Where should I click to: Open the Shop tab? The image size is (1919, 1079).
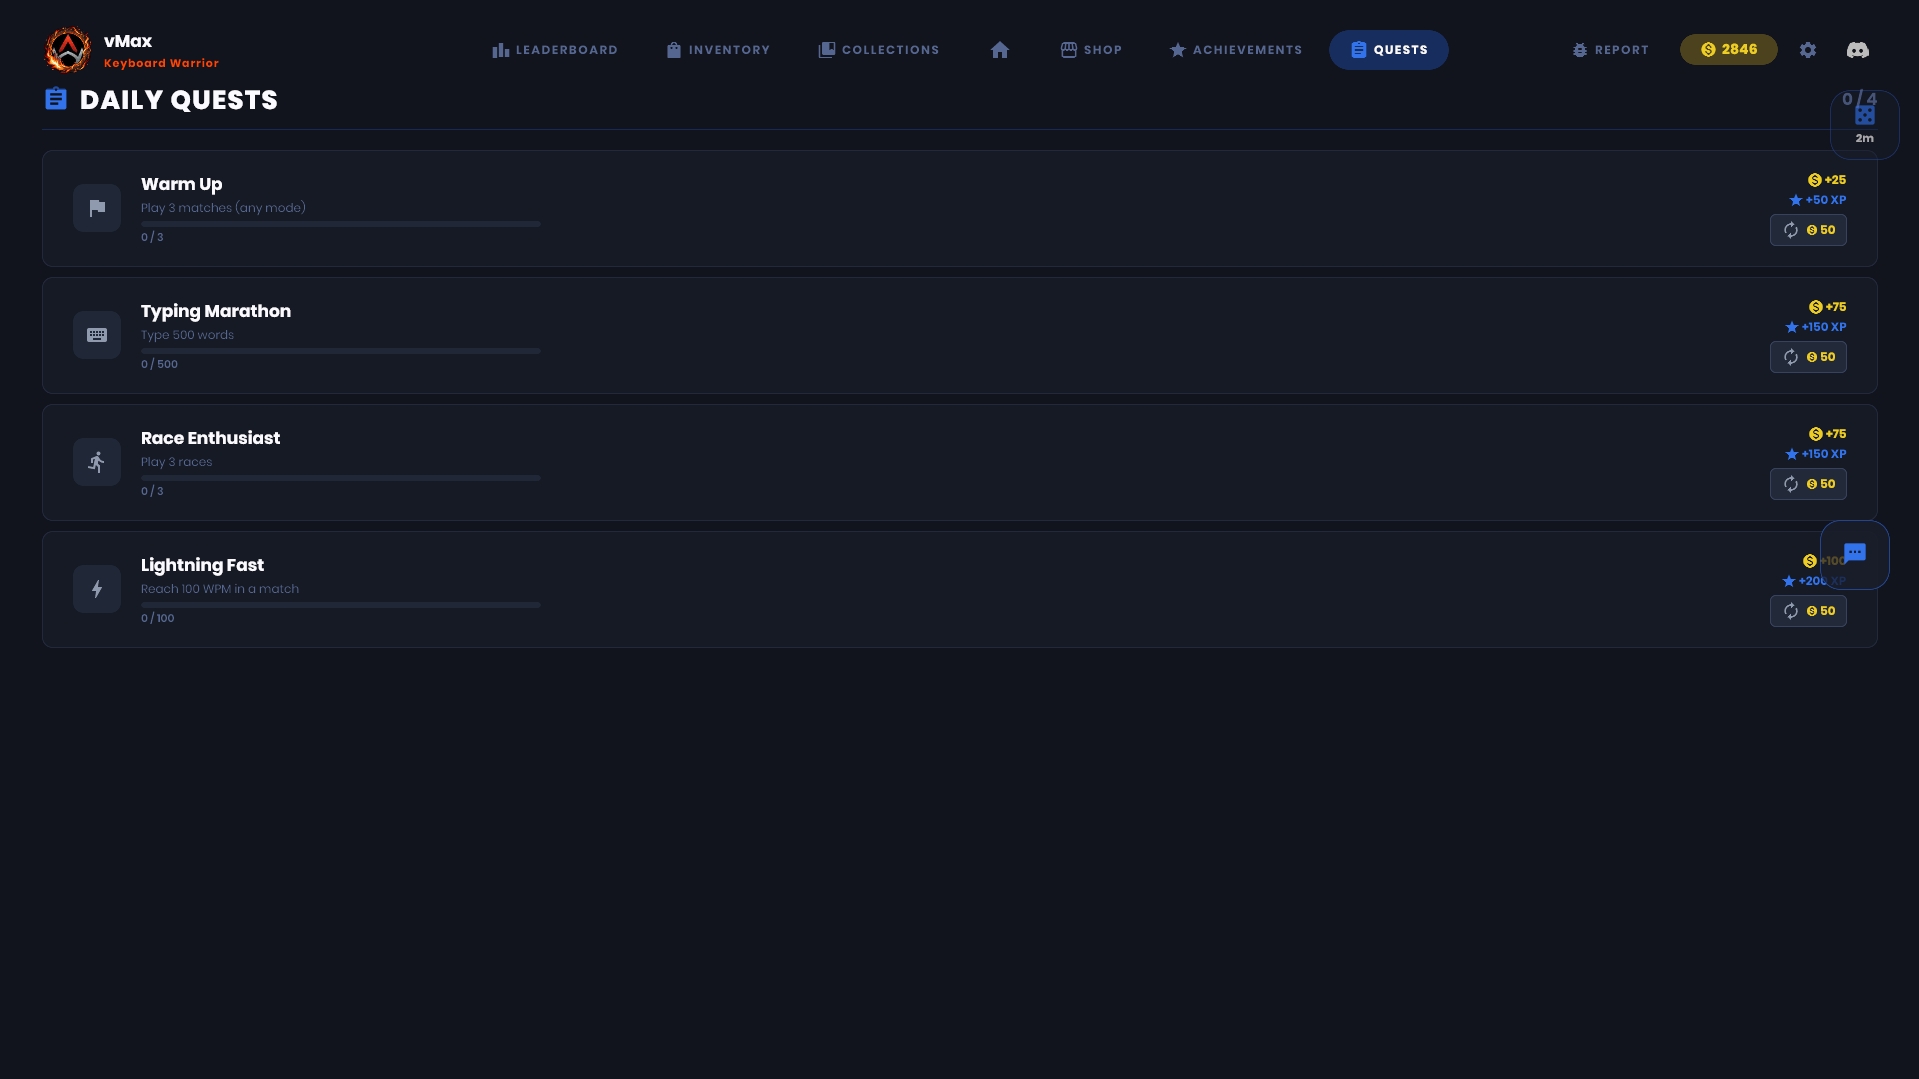[1091, 50]
